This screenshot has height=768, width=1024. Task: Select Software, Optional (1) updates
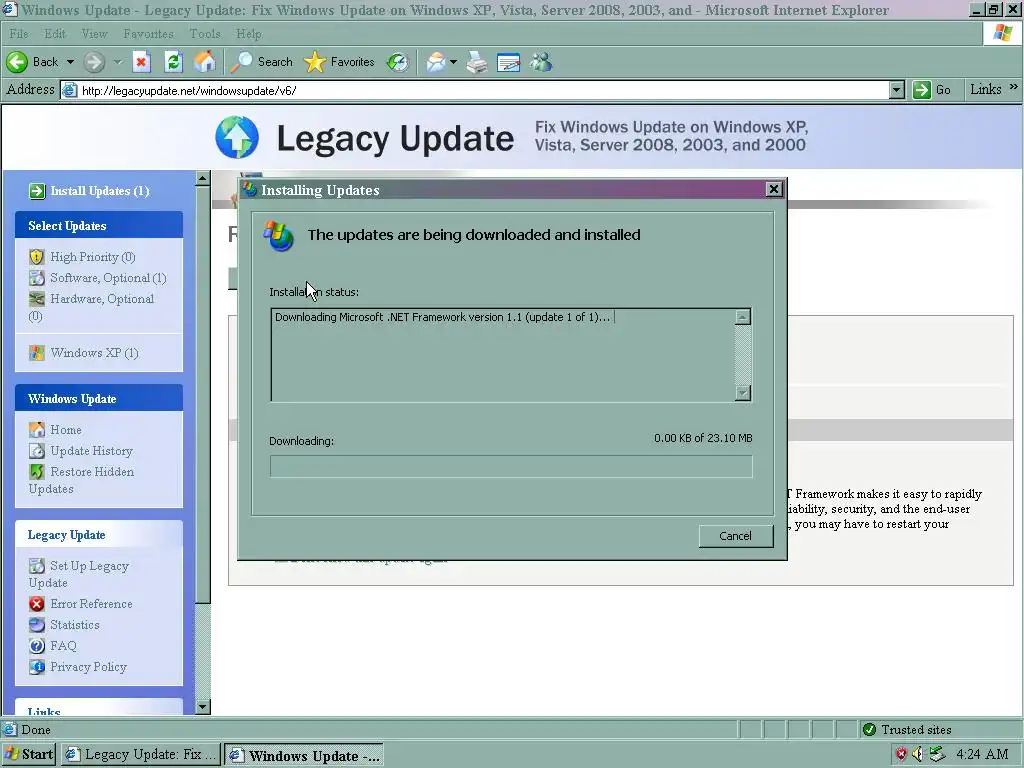[108, 278]
